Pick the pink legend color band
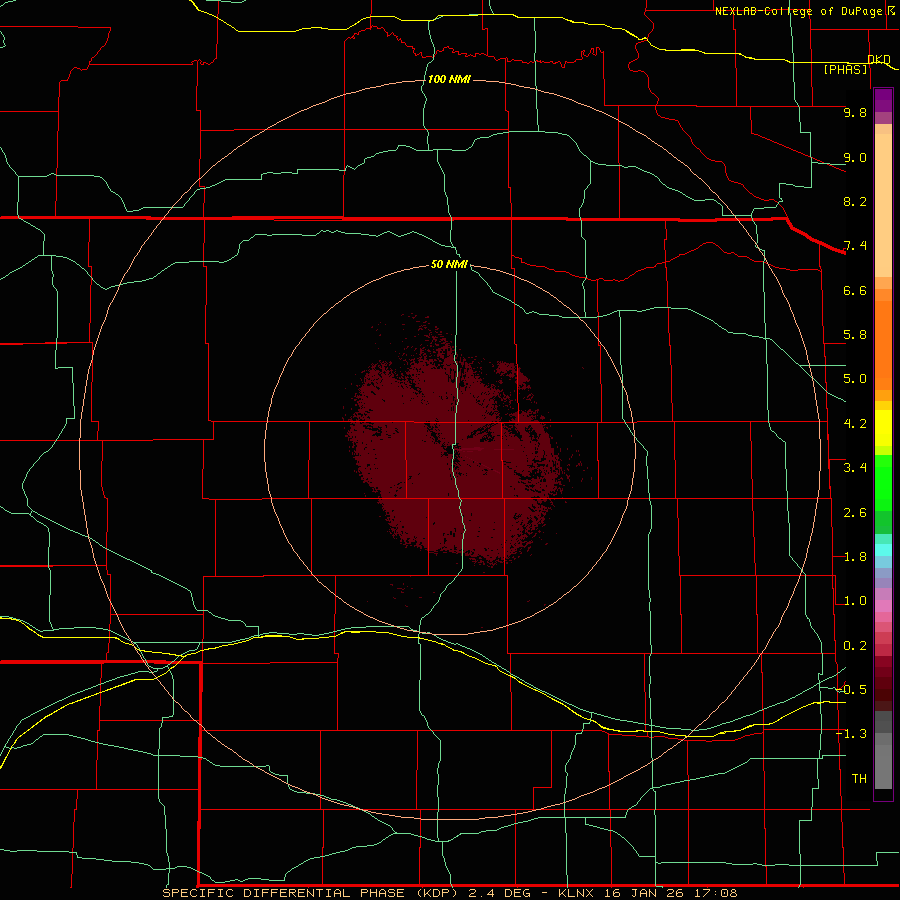 [x=883, y=606]
